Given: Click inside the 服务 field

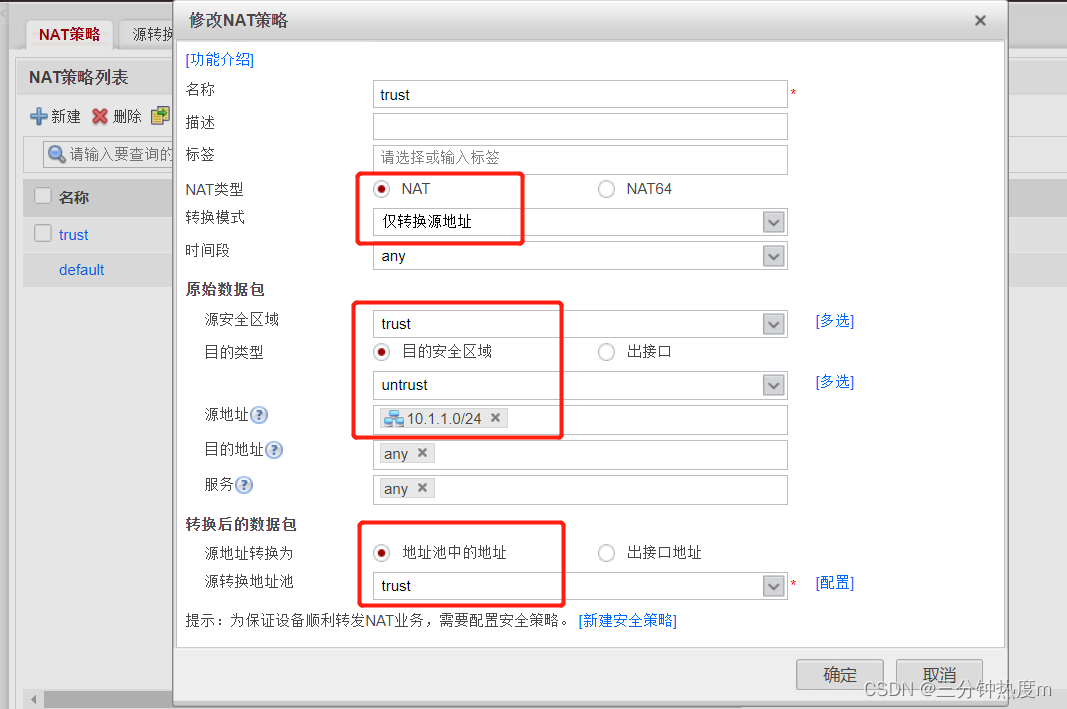Looking at the screenshot, I should (x=580, y=490).
